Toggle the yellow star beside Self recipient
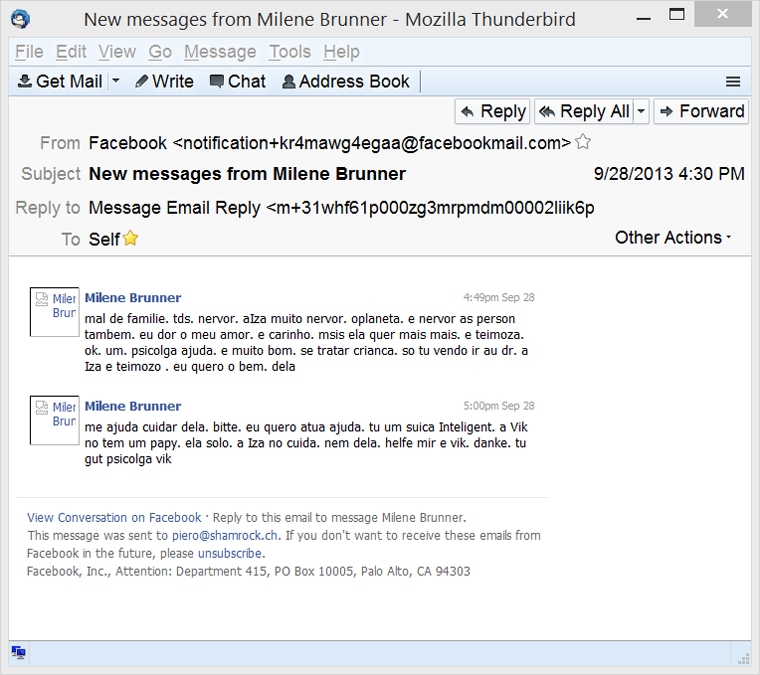The width and height of the screenshot is (760, 675). tap(130, 239)
